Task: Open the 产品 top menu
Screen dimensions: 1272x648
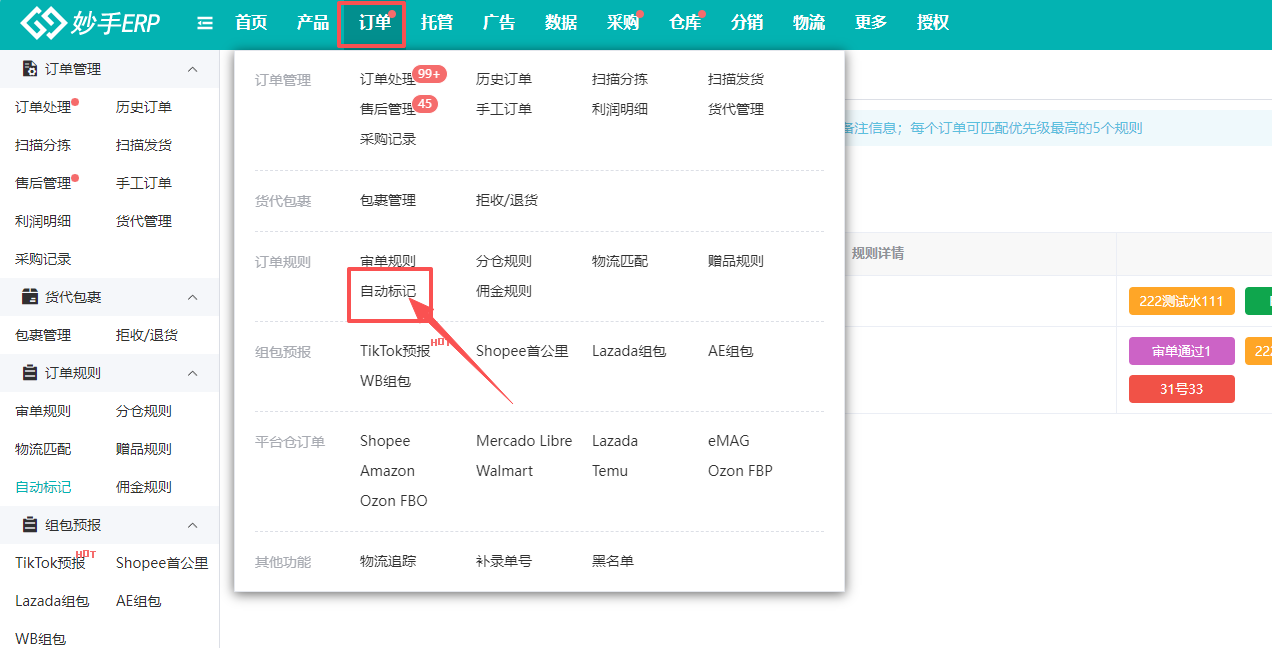Action: pos(313,23)
